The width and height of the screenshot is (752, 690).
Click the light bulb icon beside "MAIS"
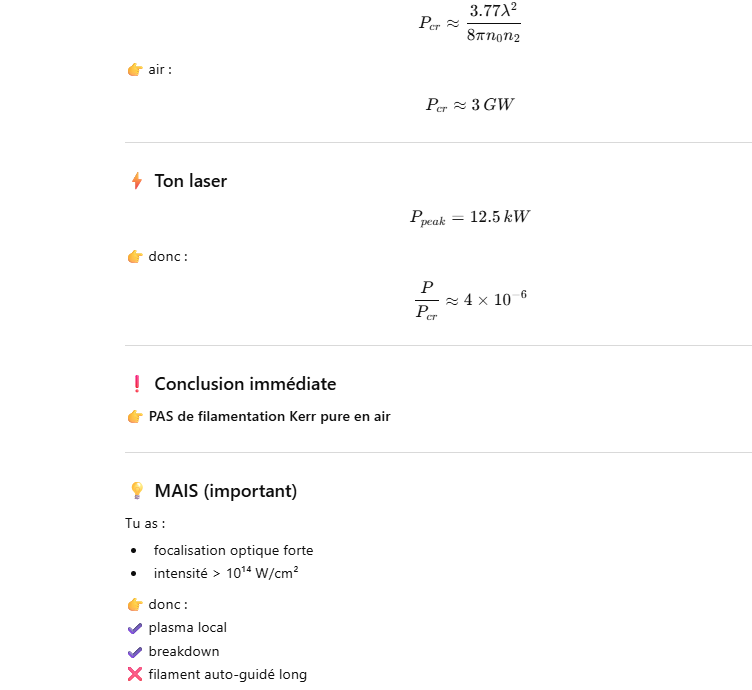coord(137,491)
